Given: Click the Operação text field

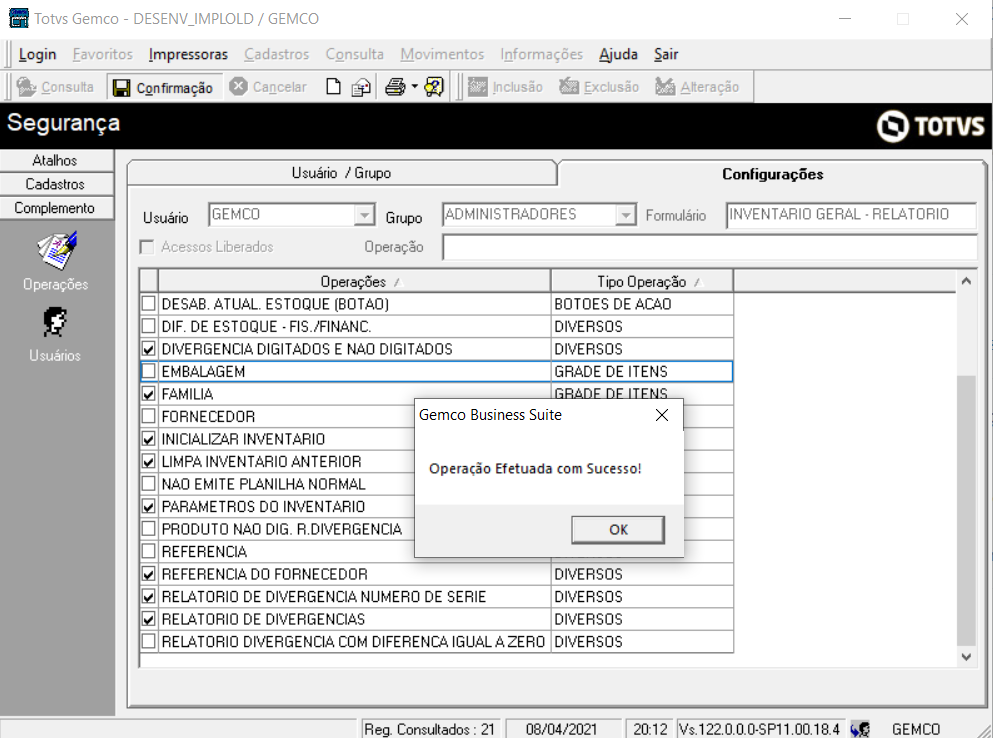Looking at the screenshot, I should pyautogui.click(x=710, y=247).
